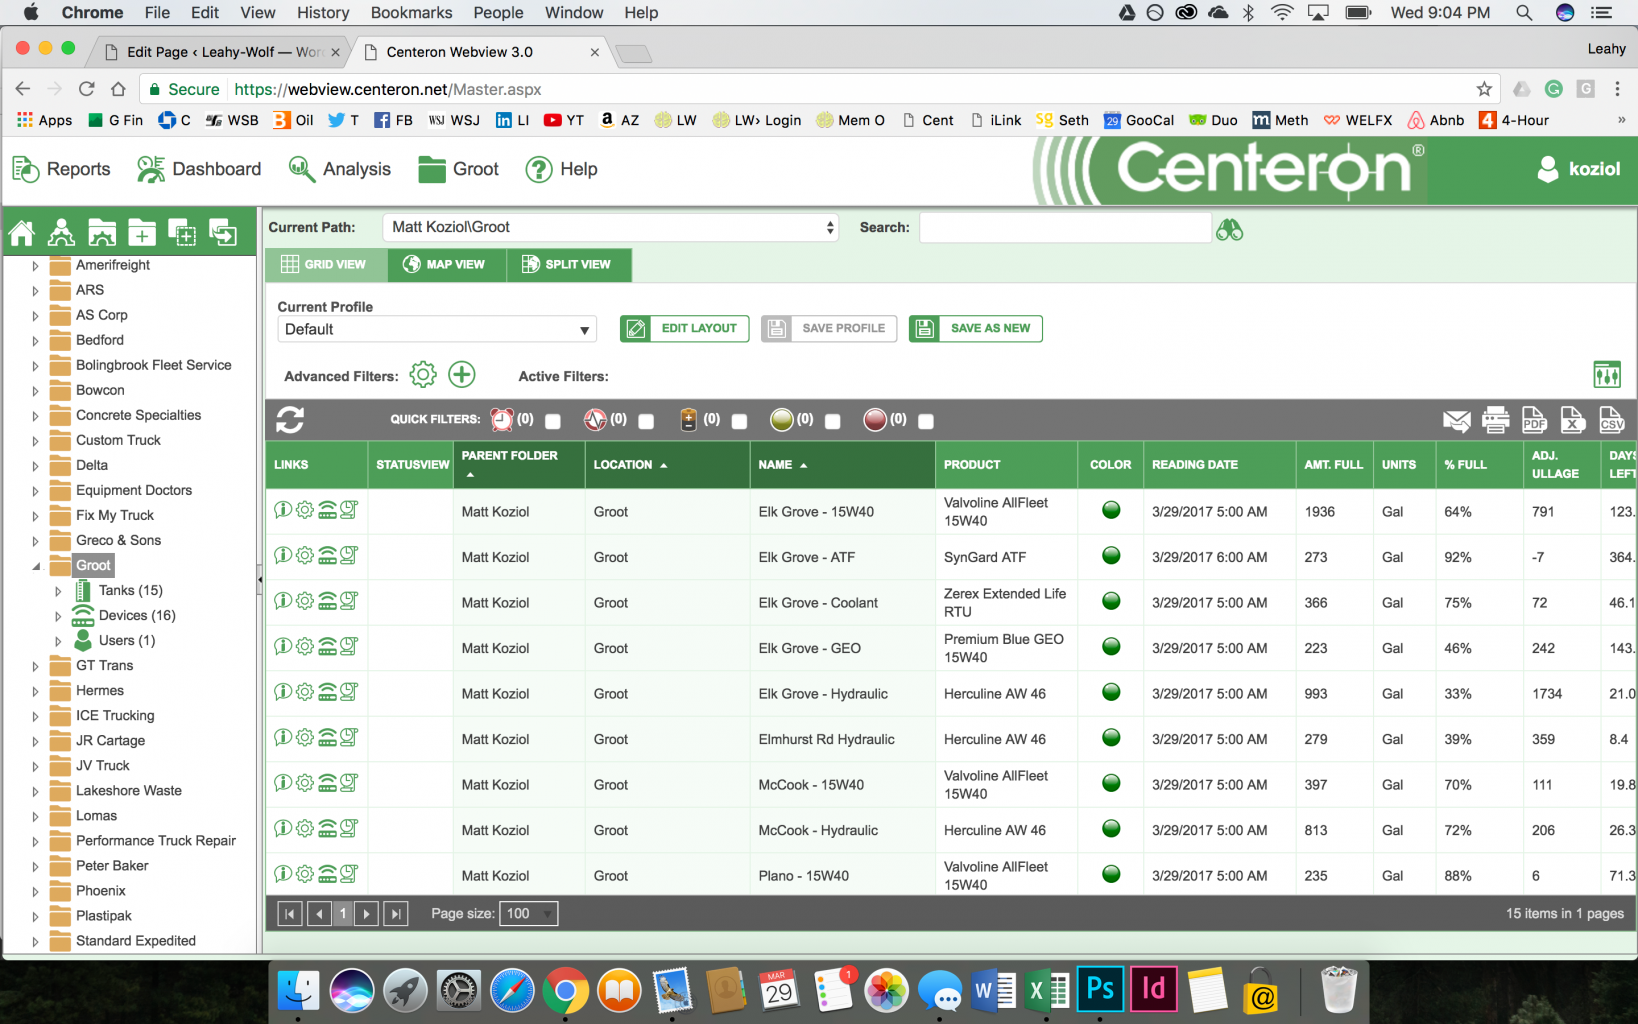The height and width of the screenshot is (1024, 1638).
Task: Open gear settings link for Elk Grove - ATF
Action: click(x=305, y=556)
